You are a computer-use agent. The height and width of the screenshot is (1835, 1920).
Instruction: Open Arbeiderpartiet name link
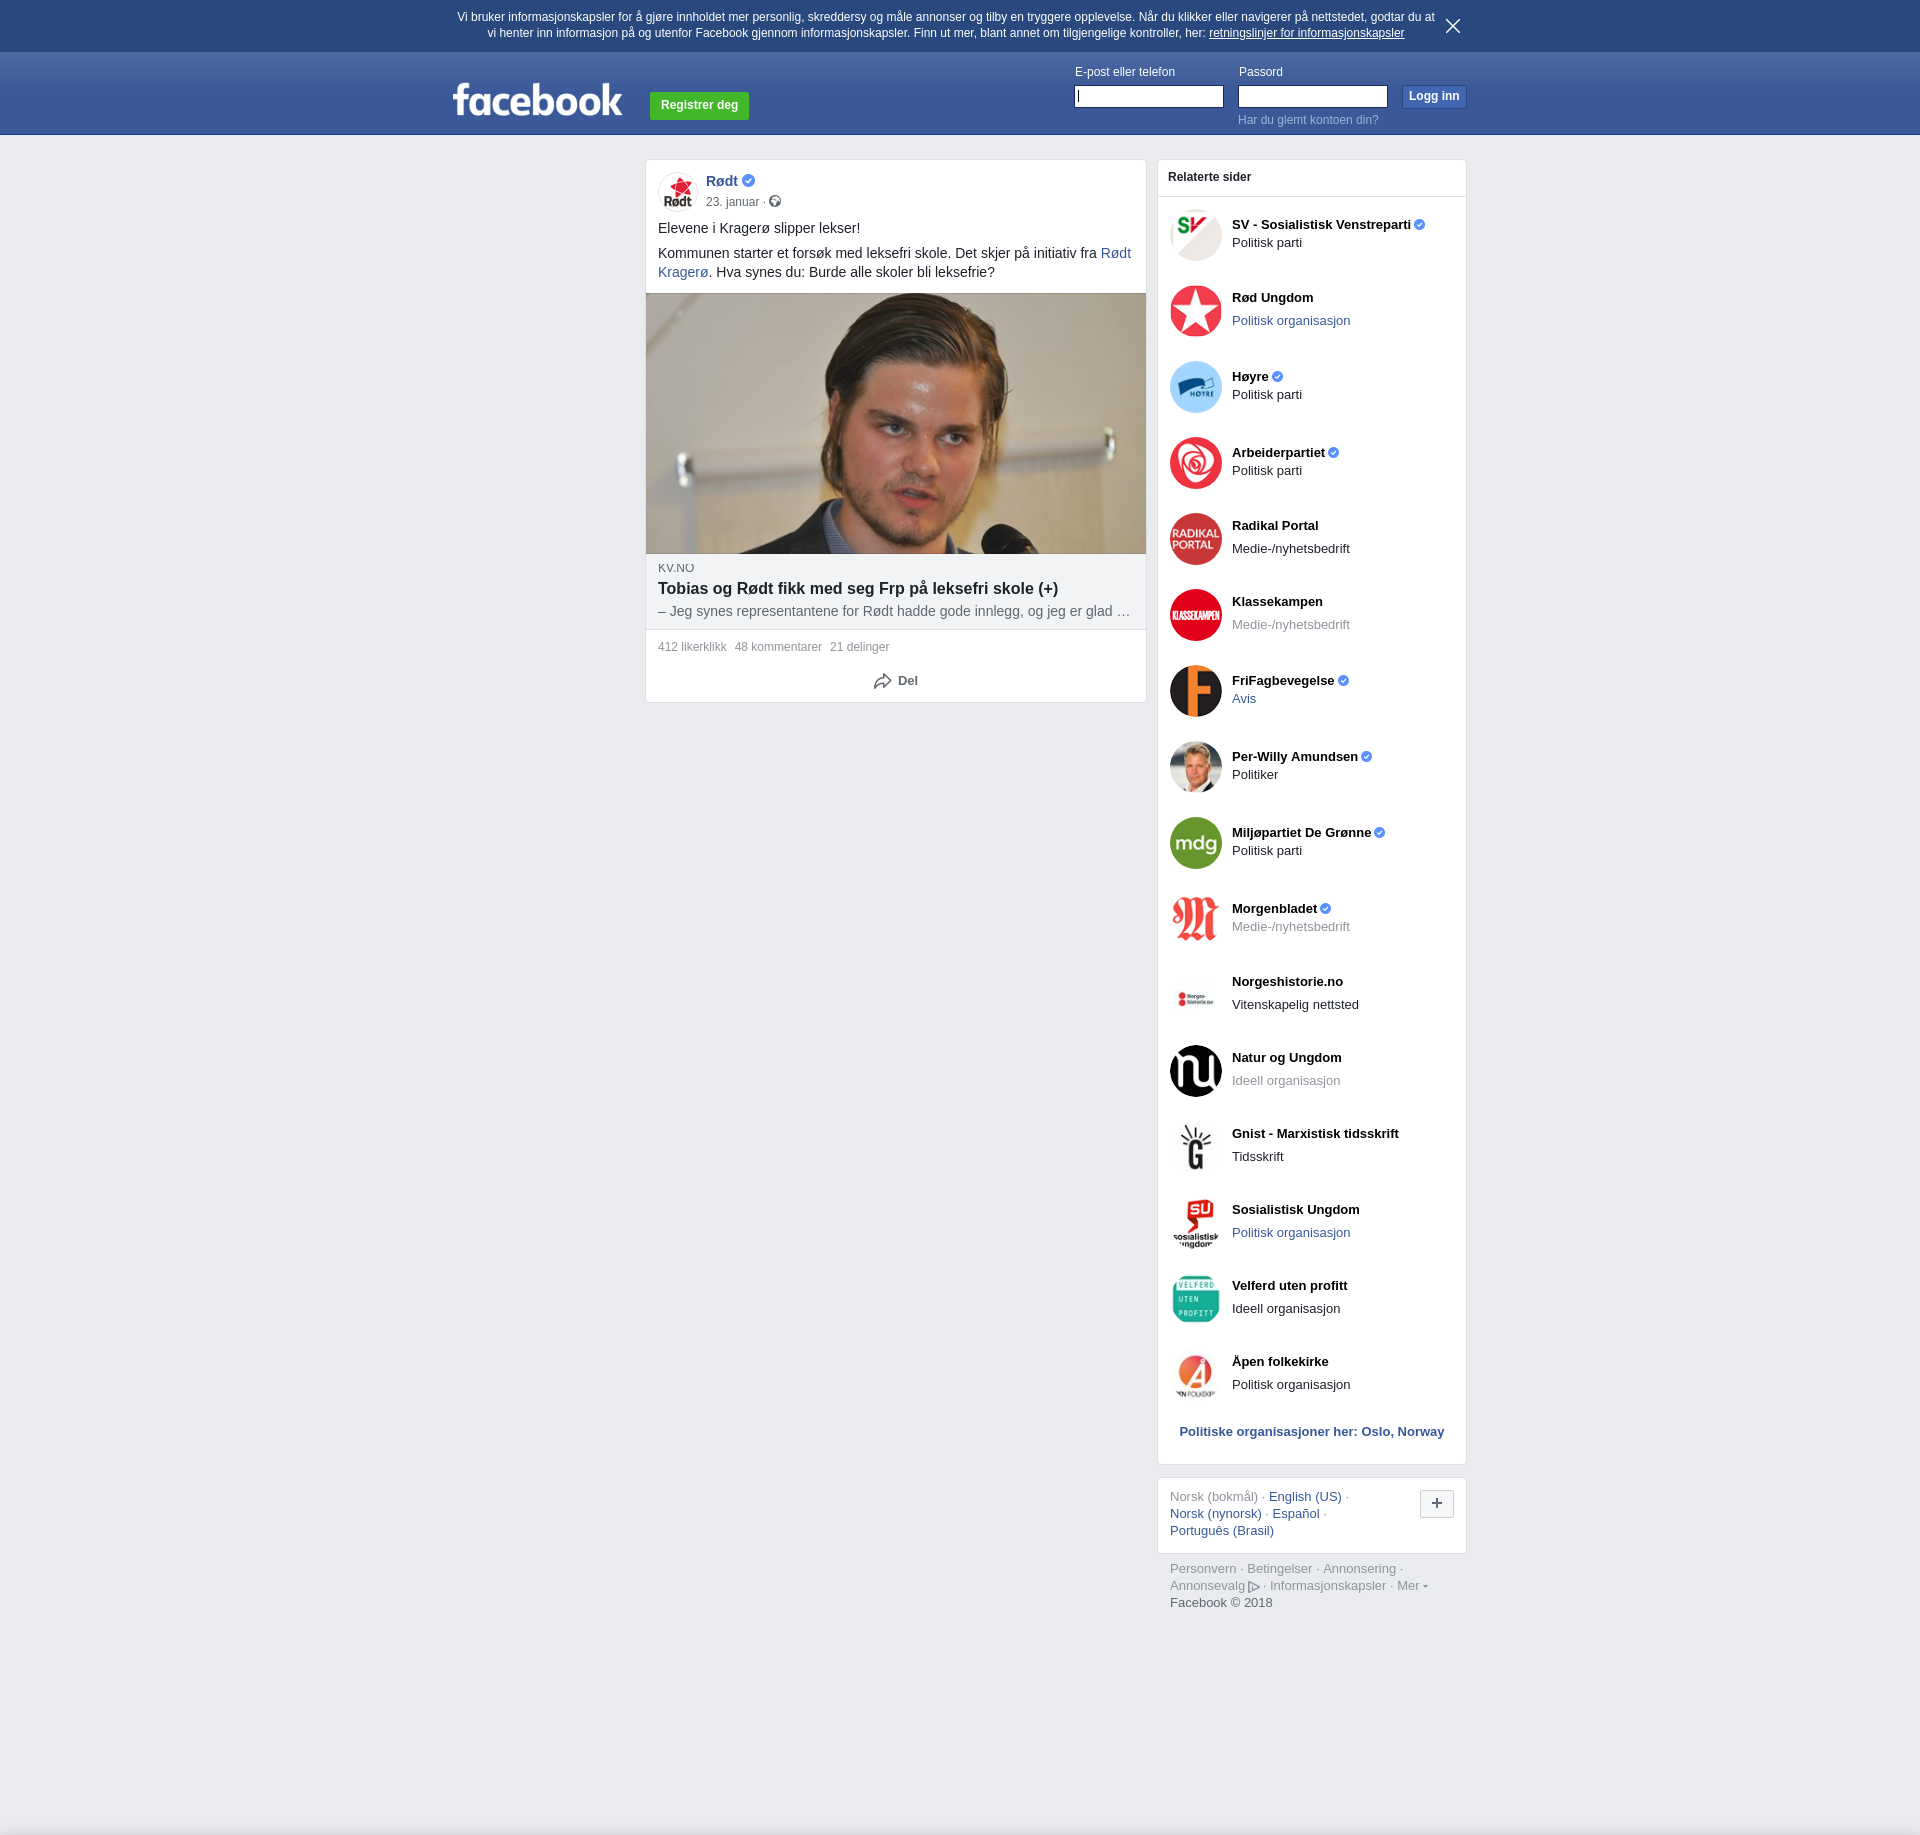pyautogui.click(x=1278, y=453)
